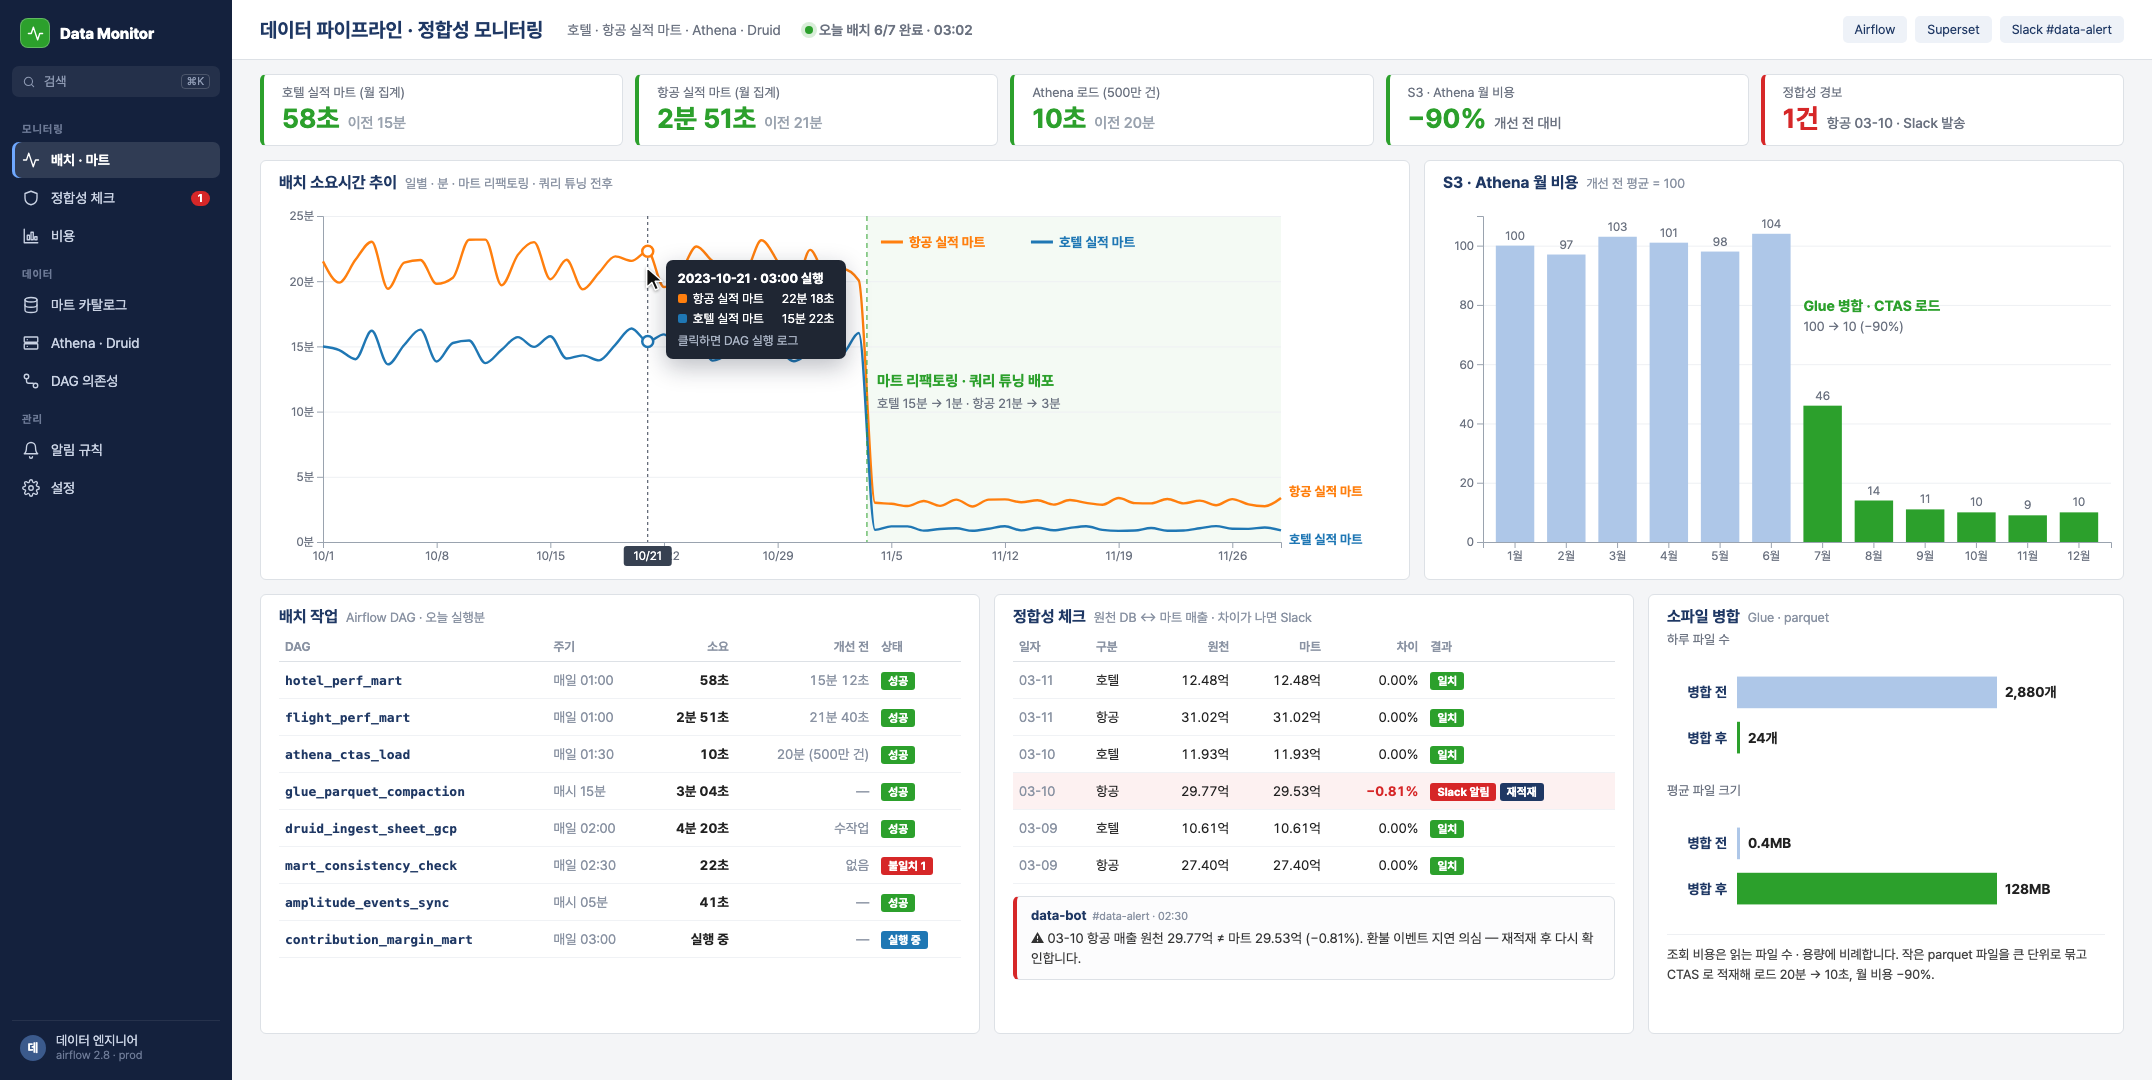Open the hotel_perf_mart DAG row

620,681
